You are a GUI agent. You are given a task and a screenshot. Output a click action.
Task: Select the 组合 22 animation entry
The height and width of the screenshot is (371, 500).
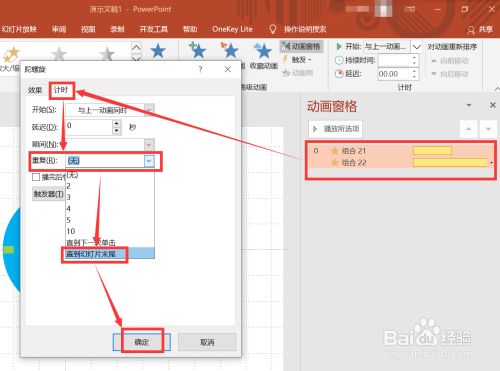[401, 163]
